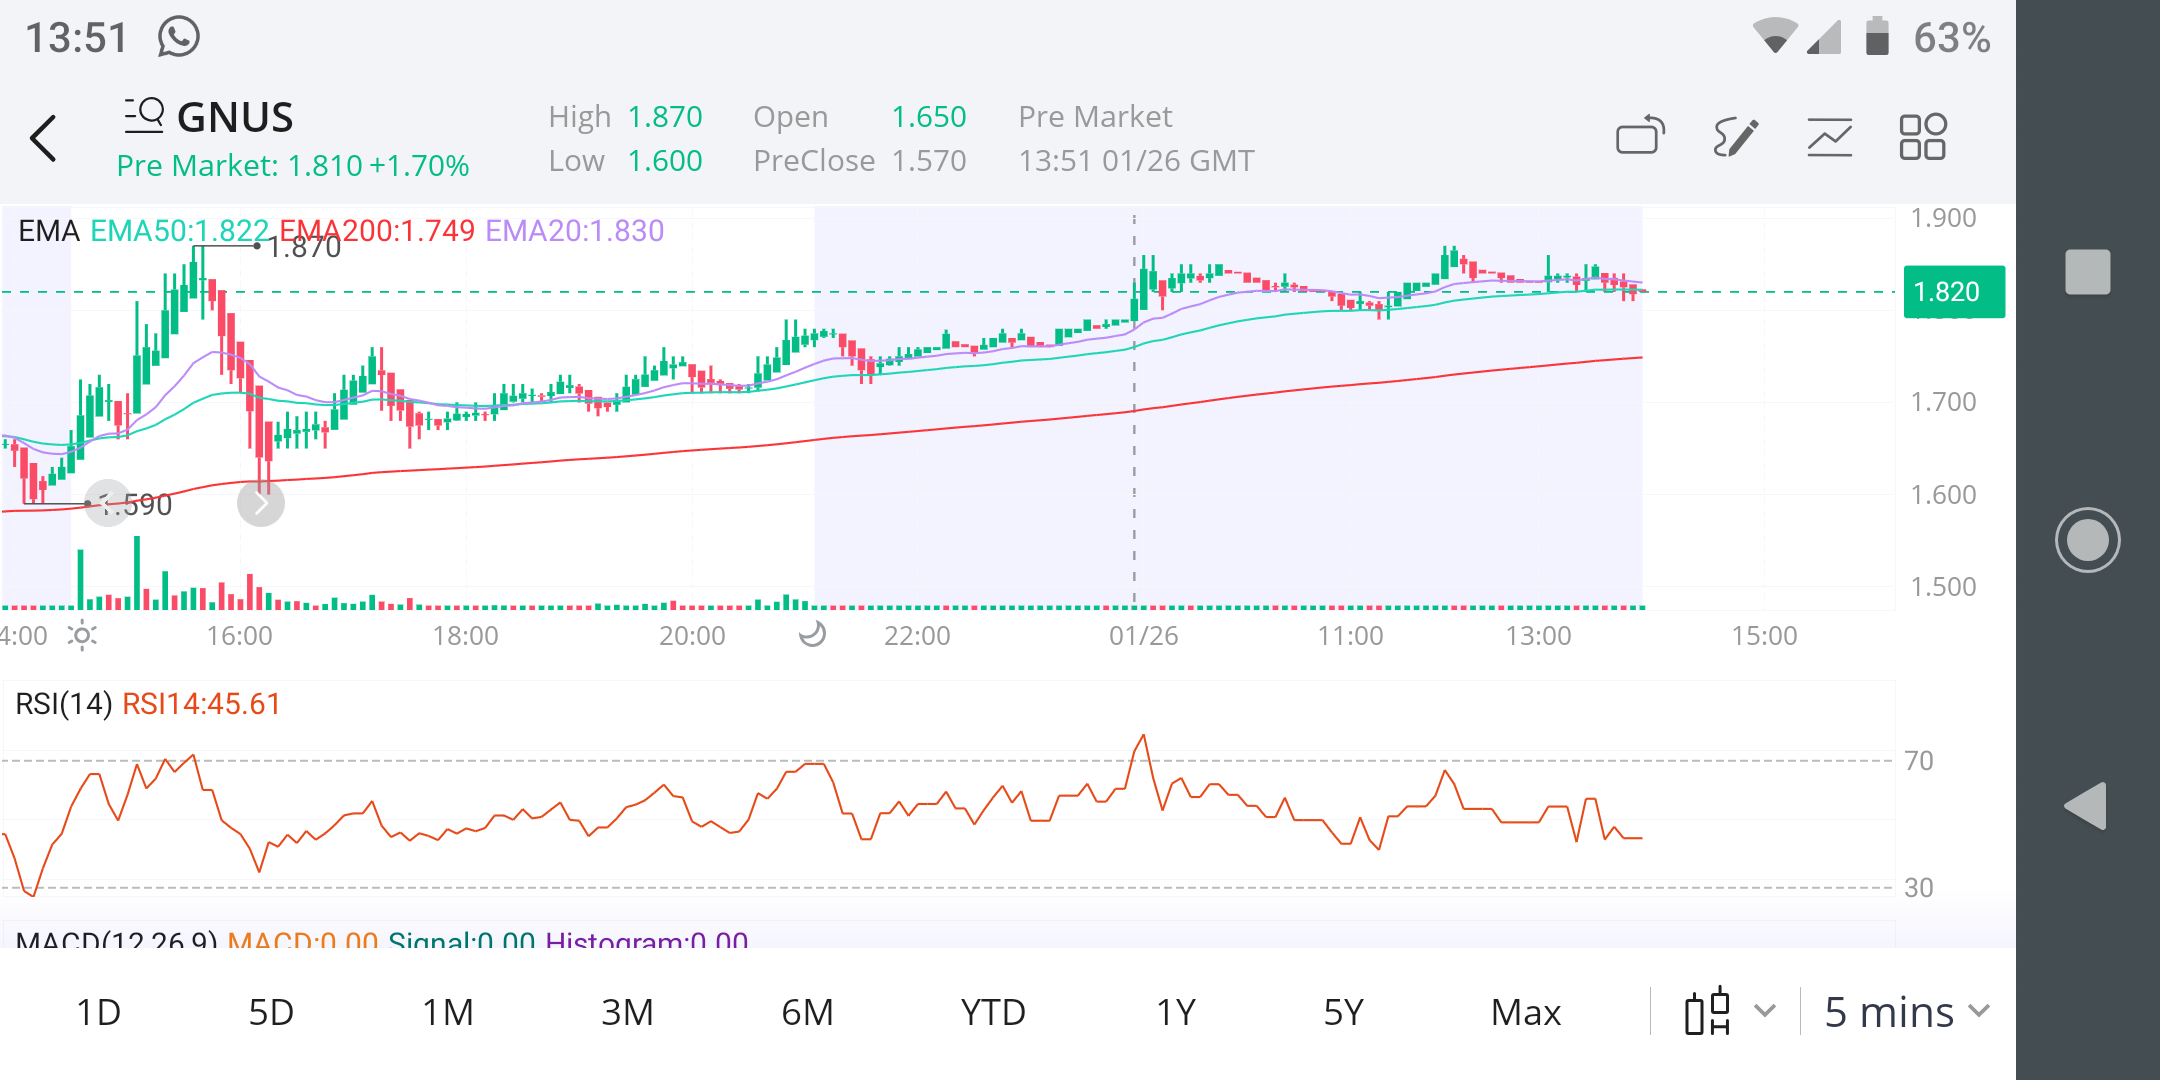Viewport: 2160px width, 1080px height.
Task: Tap the rotate screen icon
Action: [x=1640, y=136]
